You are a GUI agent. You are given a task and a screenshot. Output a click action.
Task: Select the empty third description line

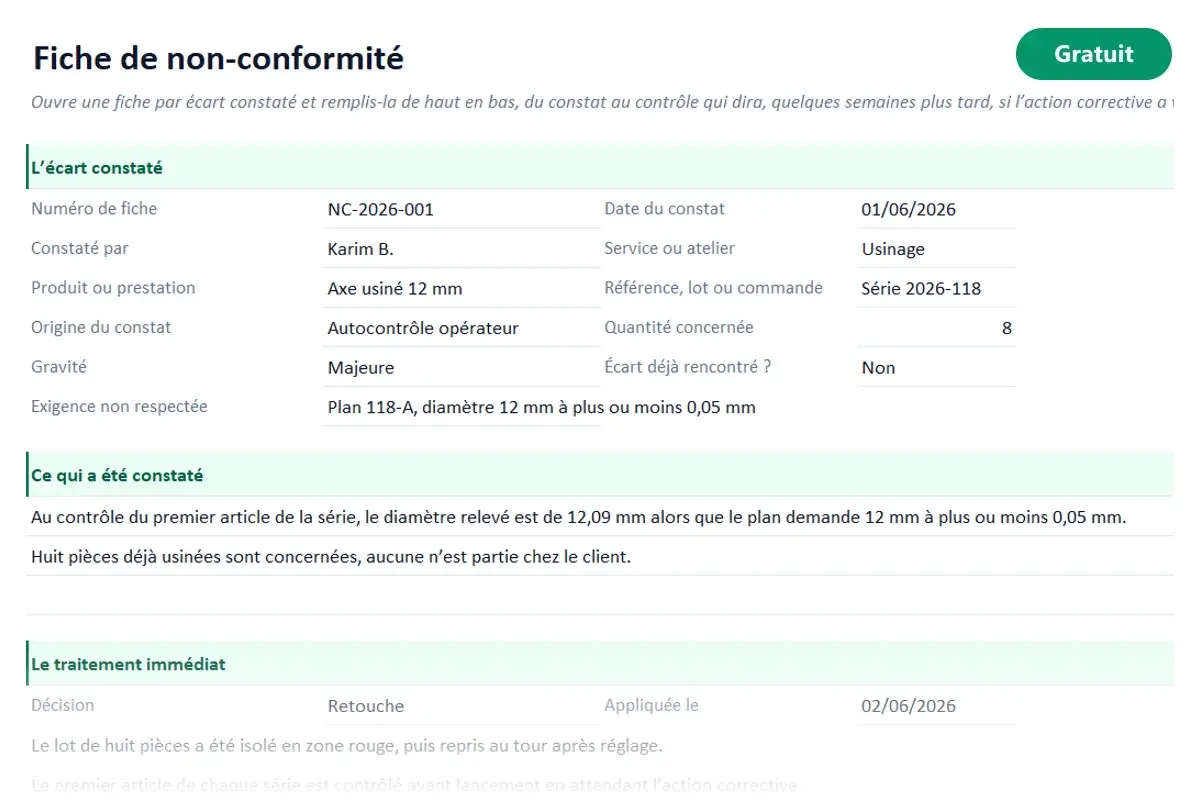click(600, 595)
